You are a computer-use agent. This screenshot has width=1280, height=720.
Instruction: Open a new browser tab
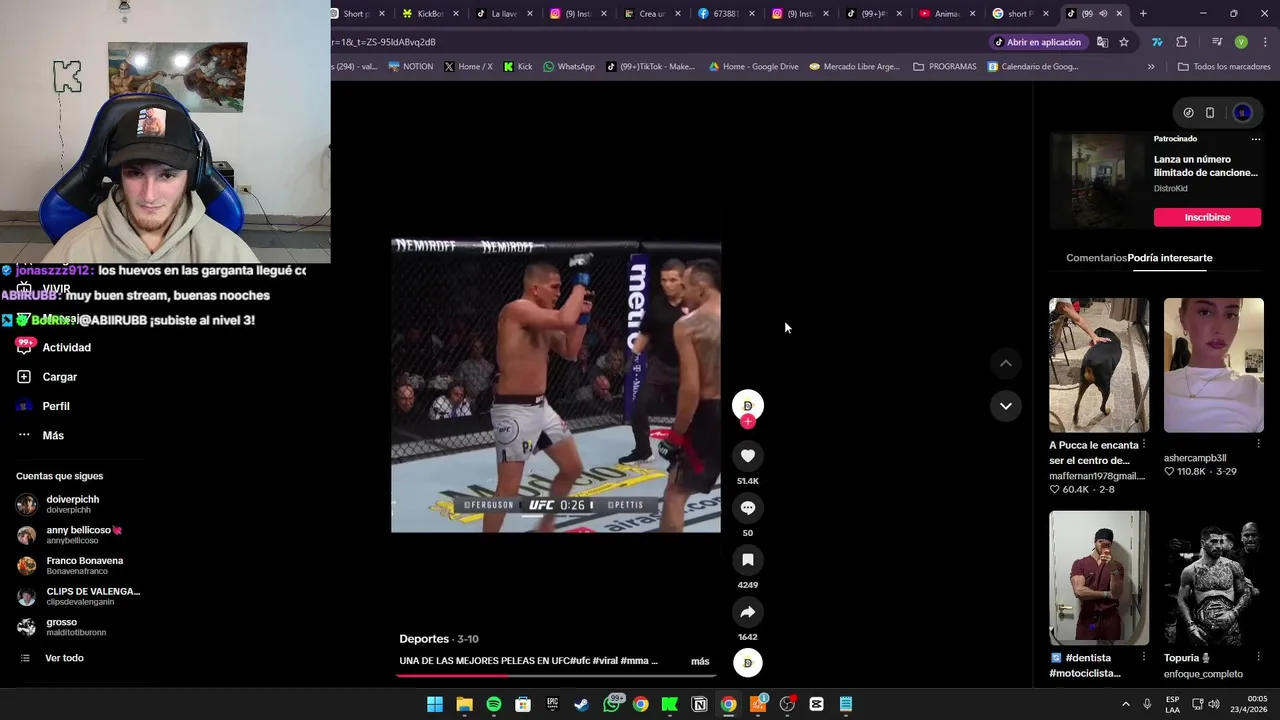coord(1143,14)
